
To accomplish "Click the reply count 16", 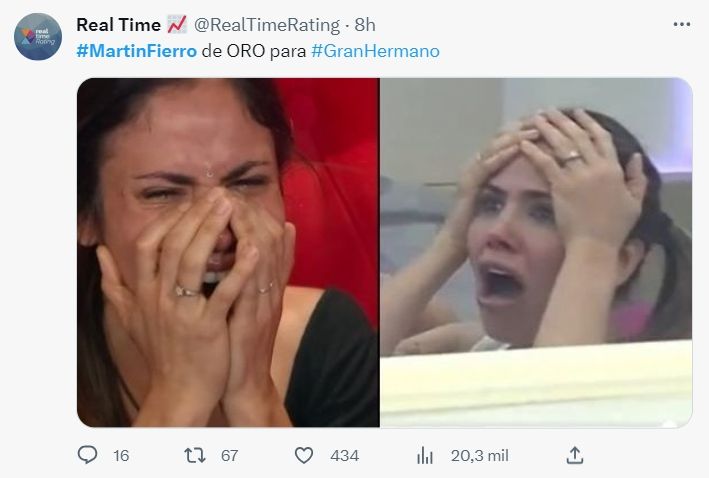I will [121, 455].
